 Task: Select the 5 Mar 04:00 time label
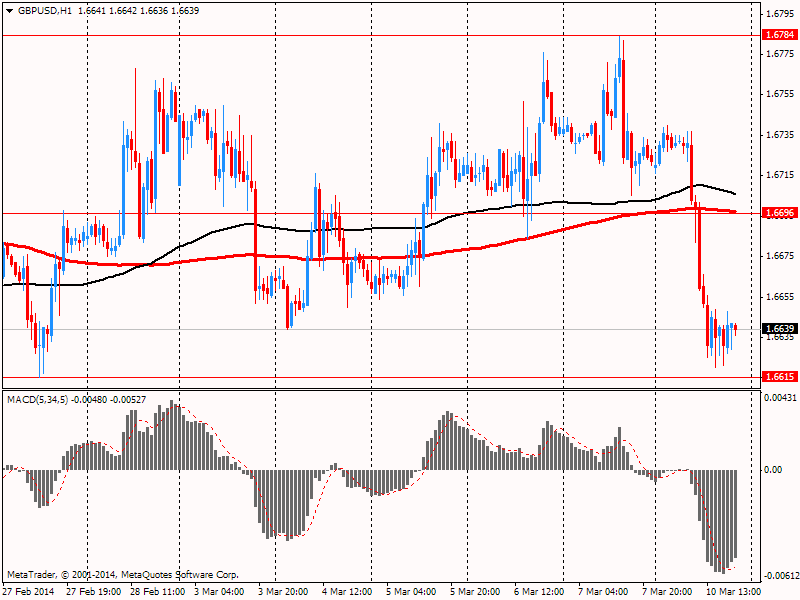pos(411,592)
